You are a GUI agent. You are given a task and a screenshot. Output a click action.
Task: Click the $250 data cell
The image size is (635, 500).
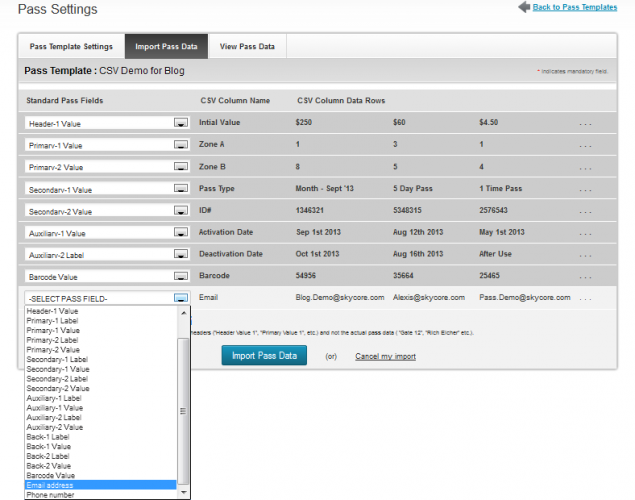point(304,122)
